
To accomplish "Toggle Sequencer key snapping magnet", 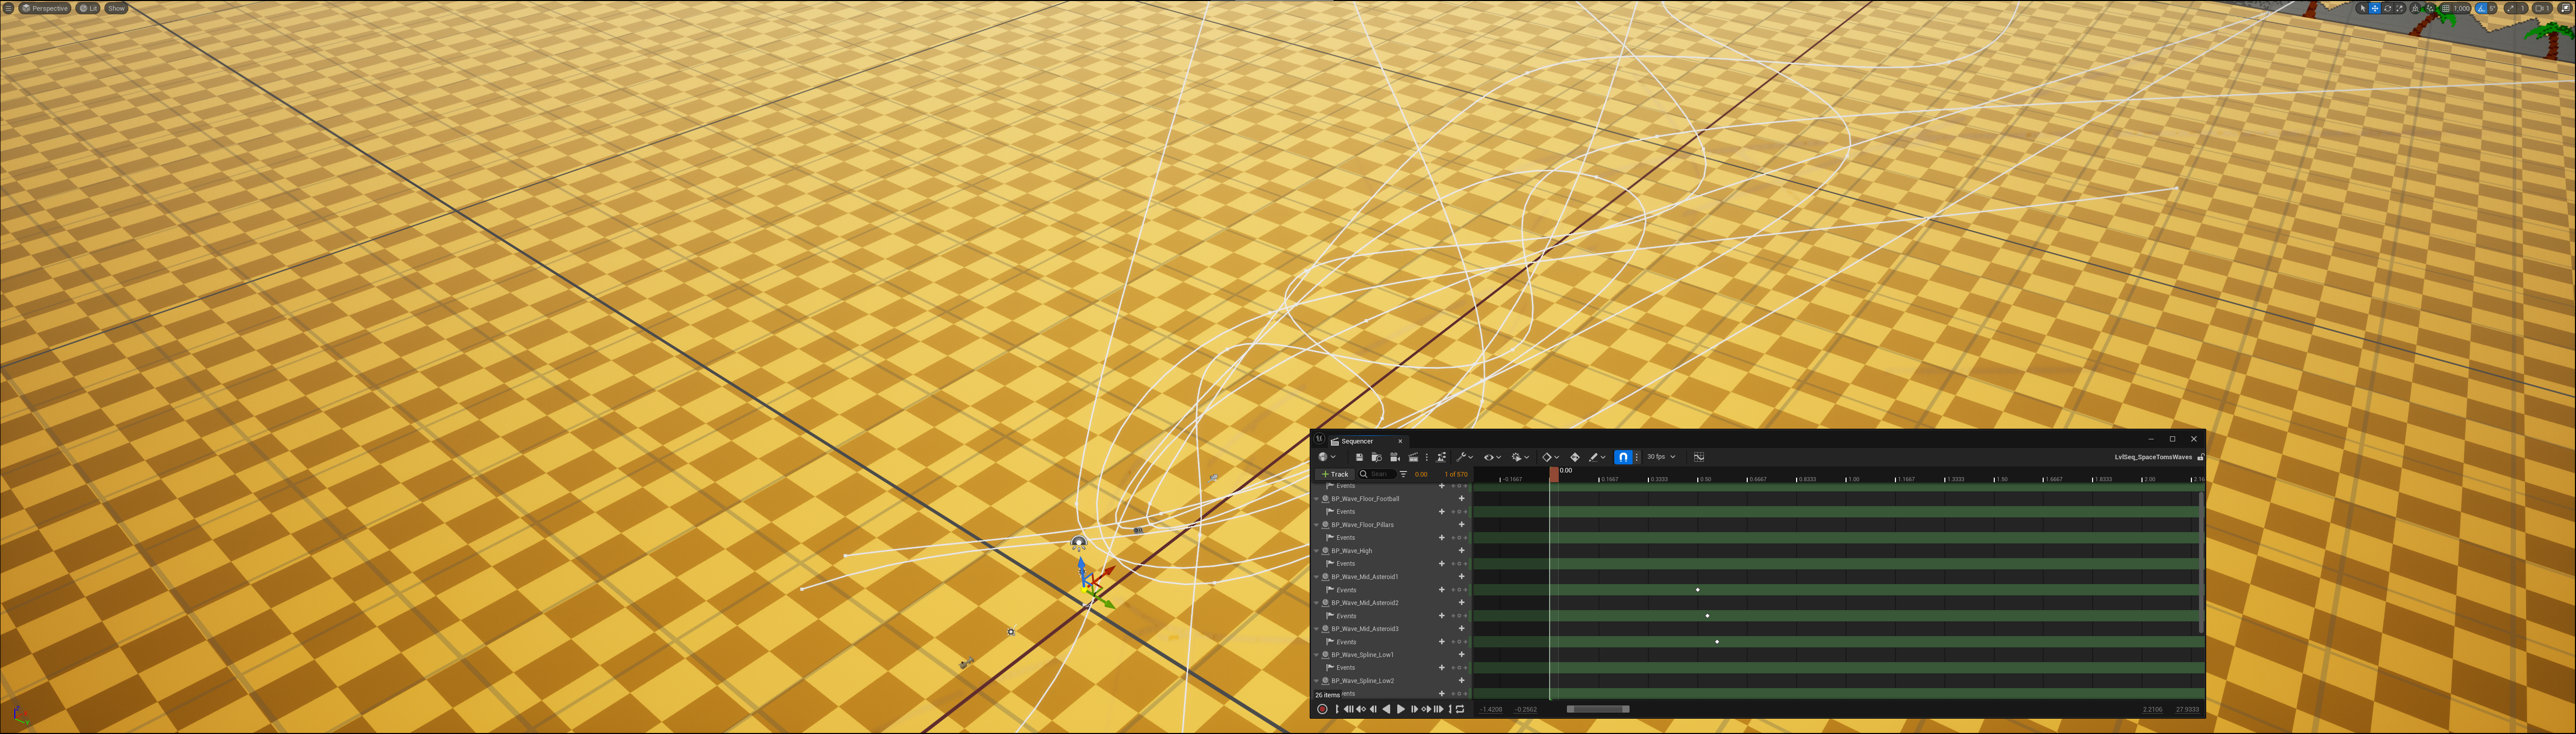I will [x=1623, y=457].
